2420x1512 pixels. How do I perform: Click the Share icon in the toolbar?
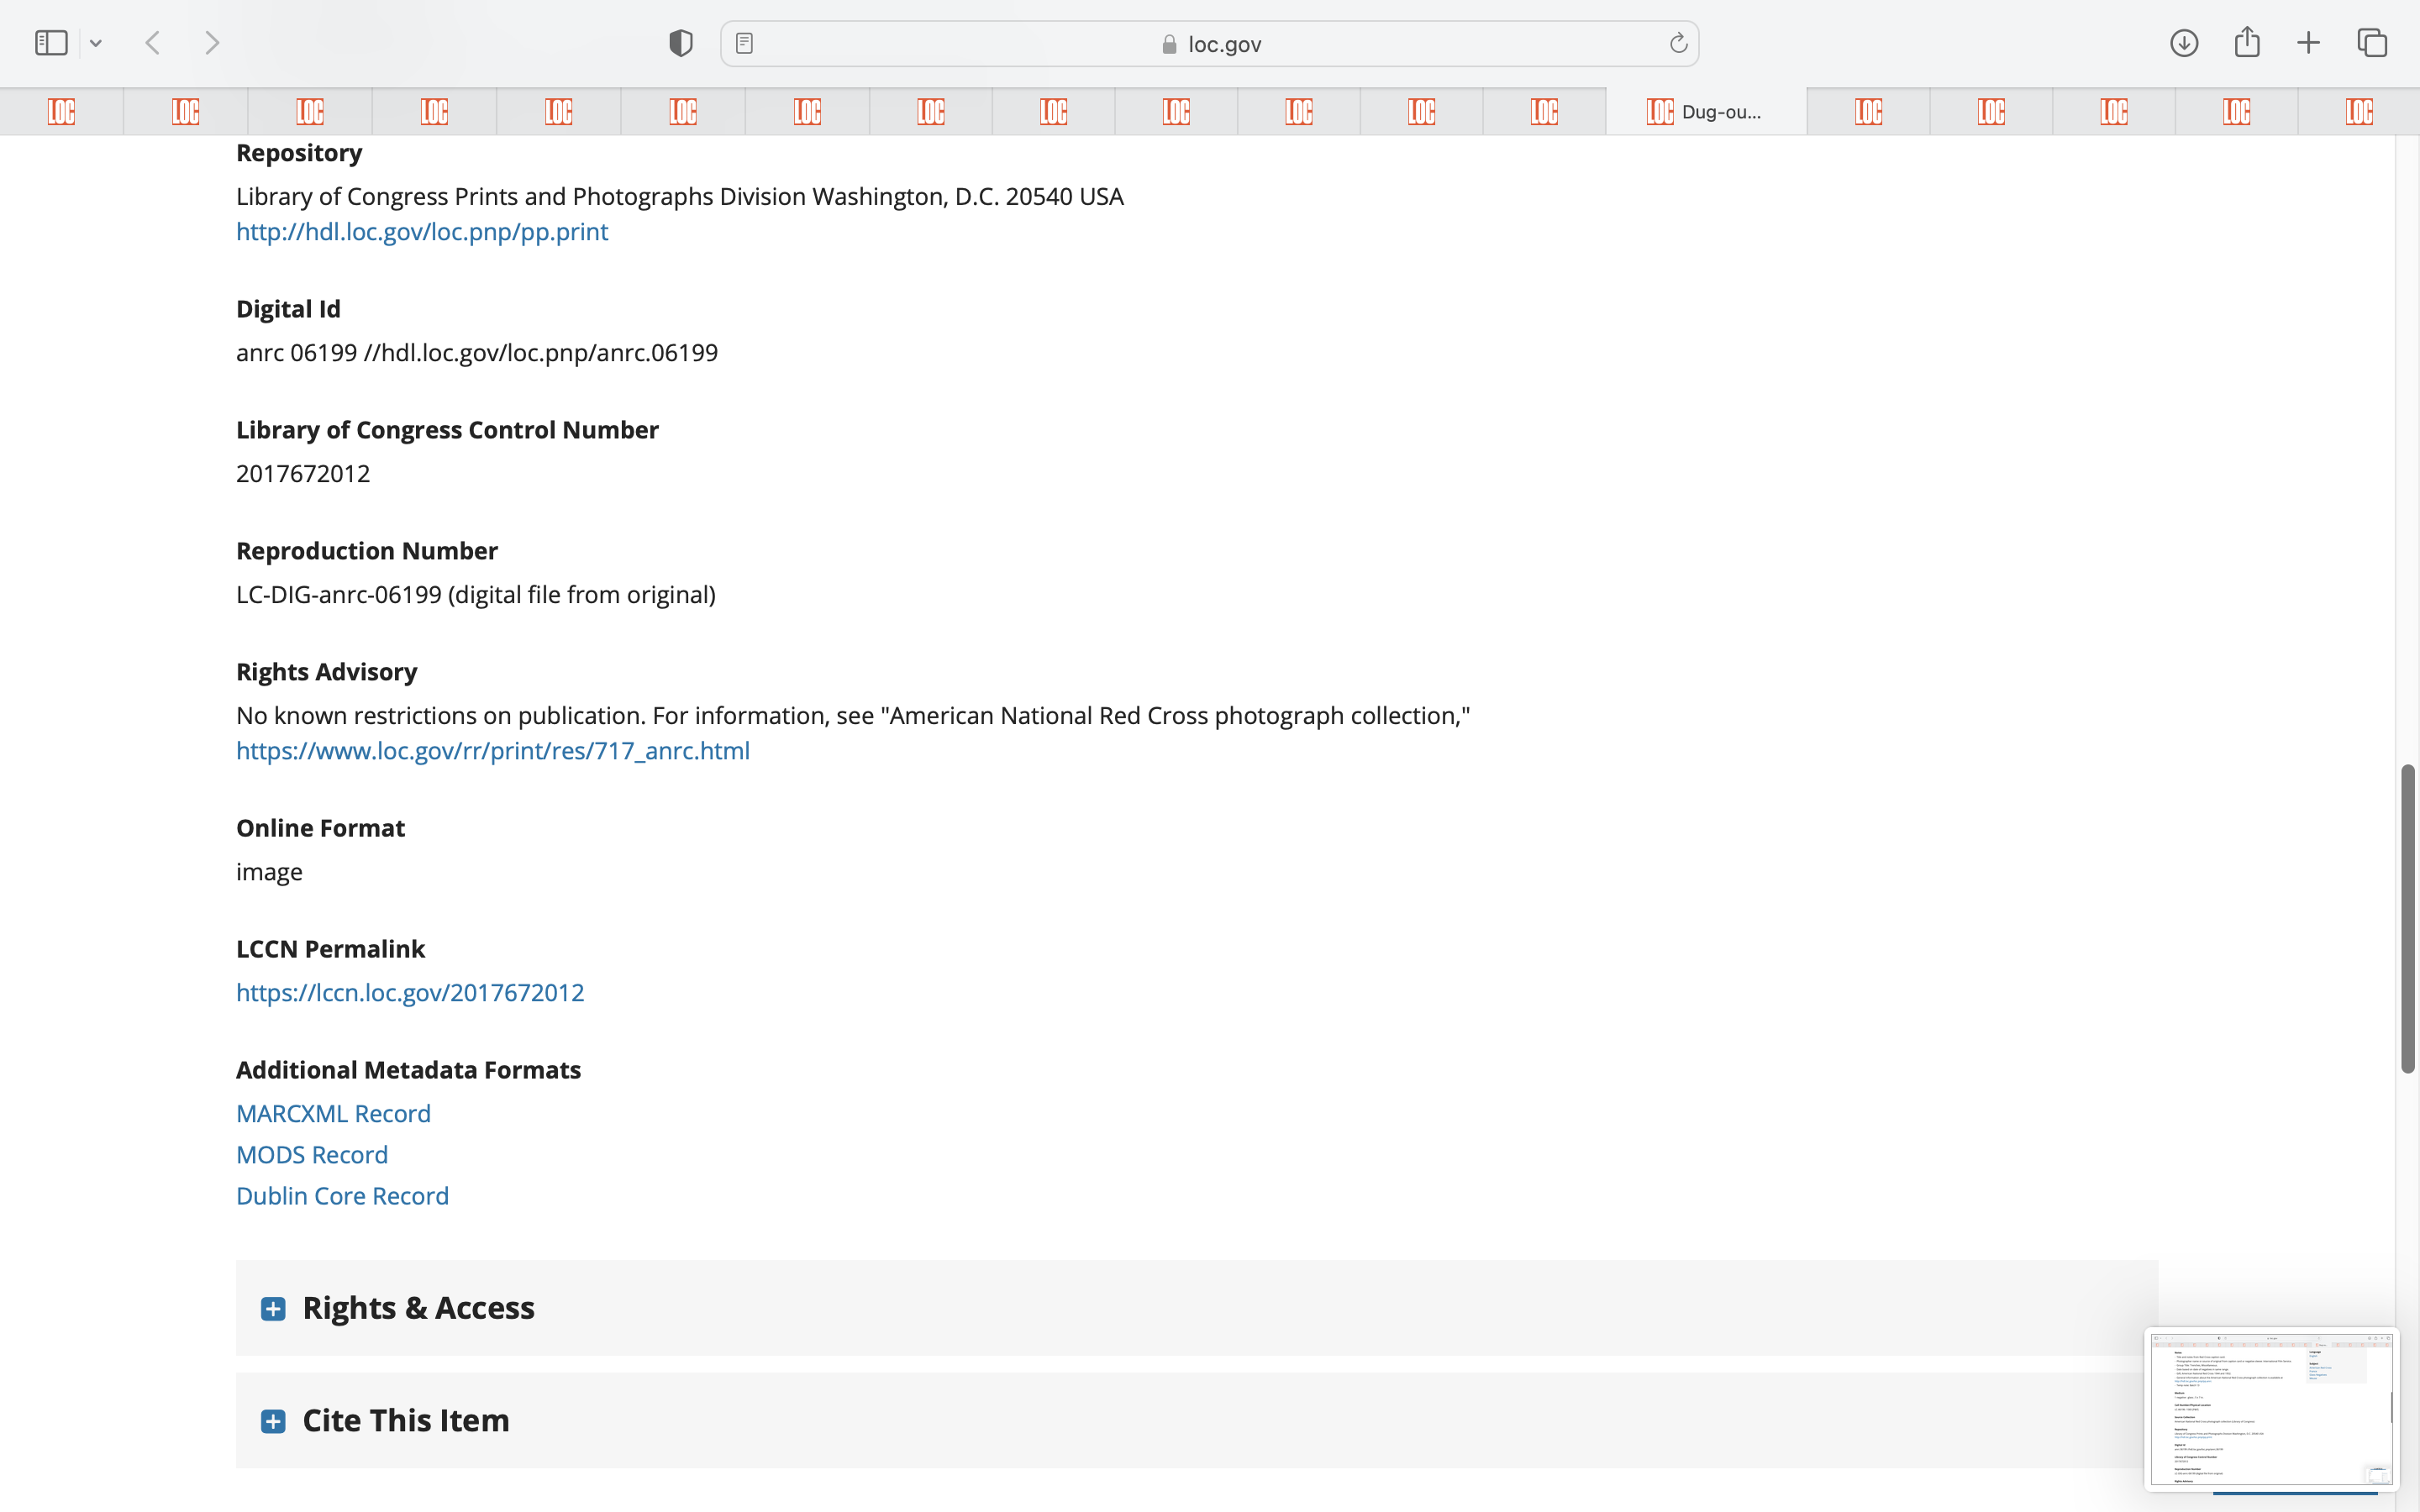pos(2247,43)
